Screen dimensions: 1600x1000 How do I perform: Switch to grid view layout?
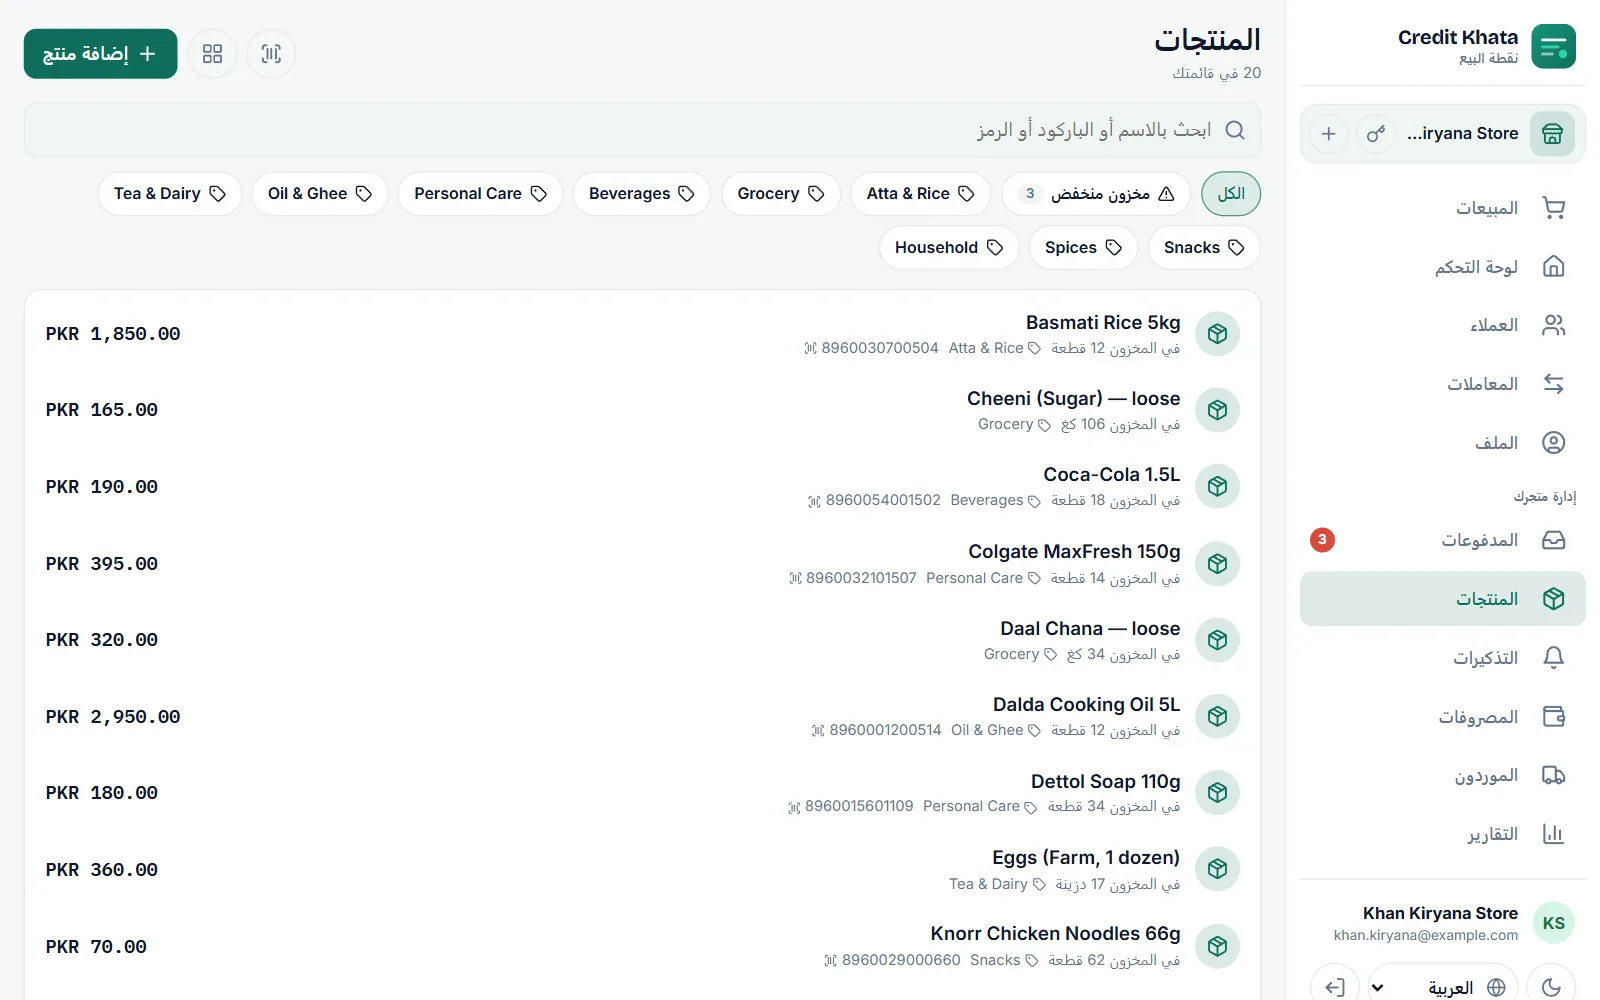tap(212, 54)
